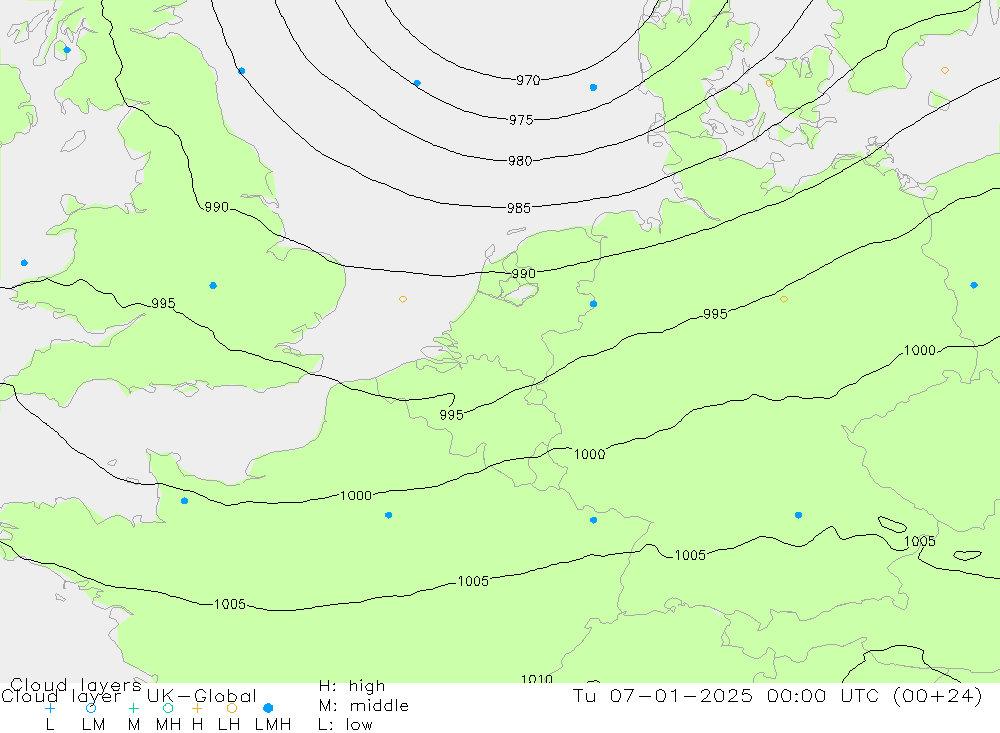Screen dimensions: 1000x733
Task: Select the blue dot in the Irish Sea
Action: 24,263
